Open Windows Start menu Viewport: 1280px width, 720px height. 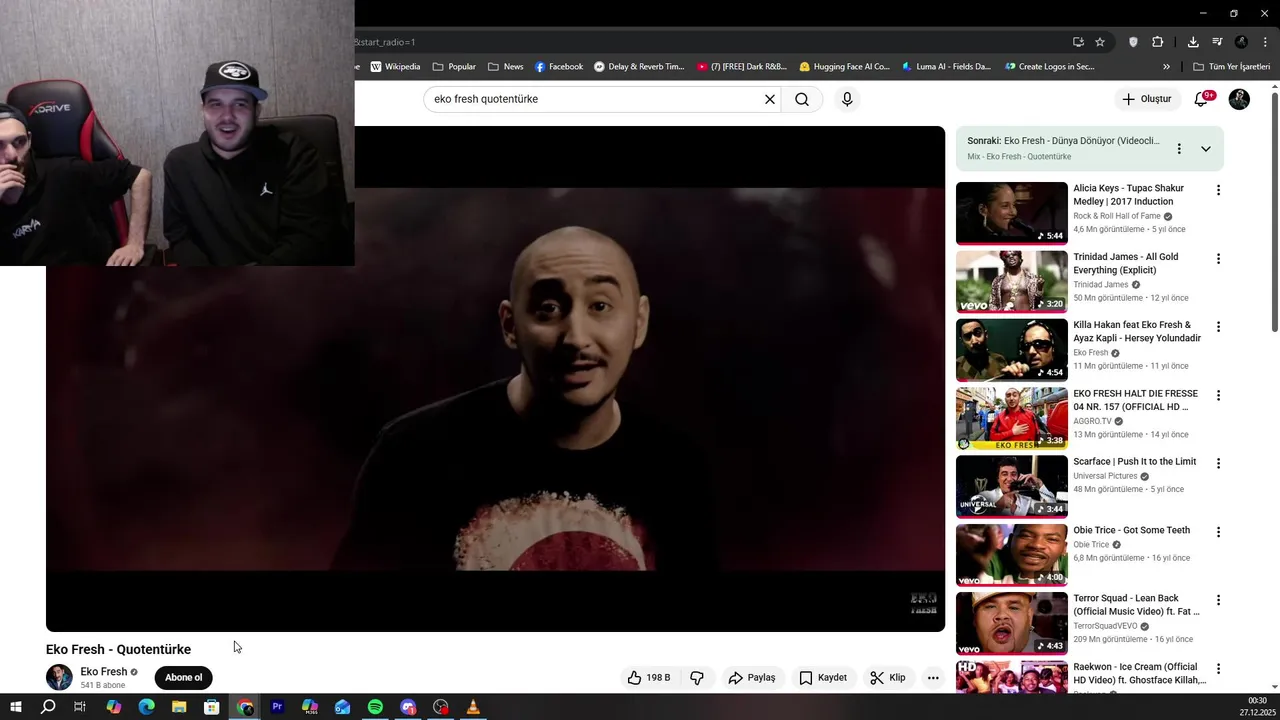click(x=15, y=707)
